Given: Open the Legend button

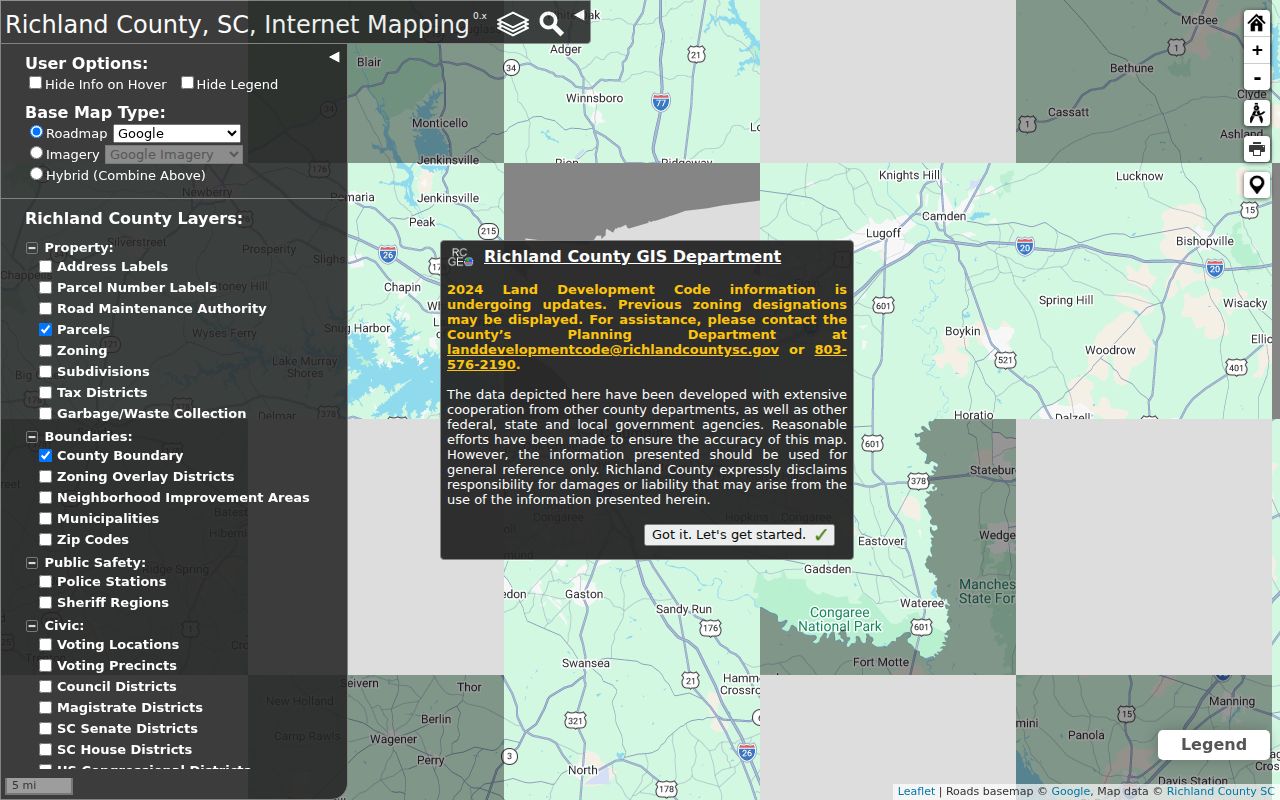Looking at the screenshot, I should (1214, 745).
